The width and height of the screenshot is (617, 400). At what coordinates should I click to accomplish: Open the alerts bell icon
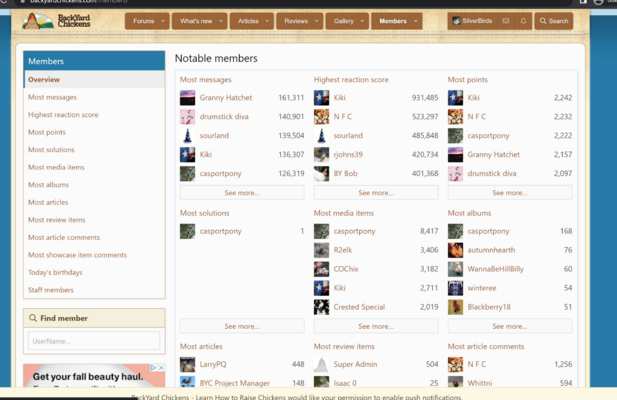point(523,21)
